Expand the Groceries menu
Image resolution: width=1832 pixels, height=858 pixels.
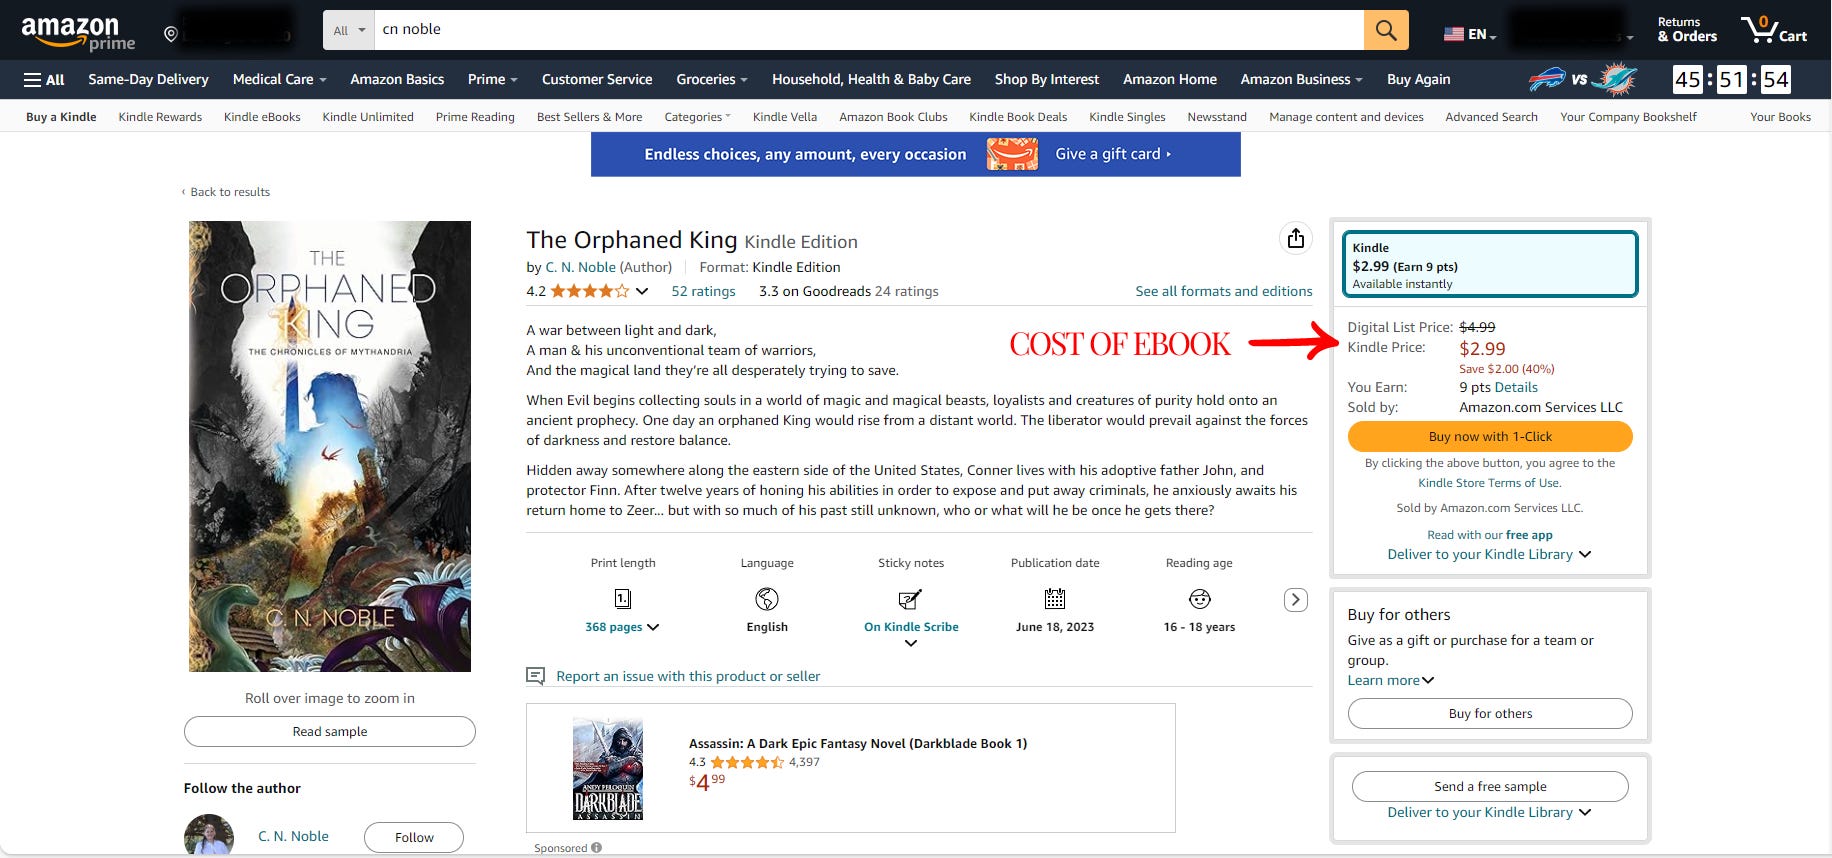click(x=712, y=80)
